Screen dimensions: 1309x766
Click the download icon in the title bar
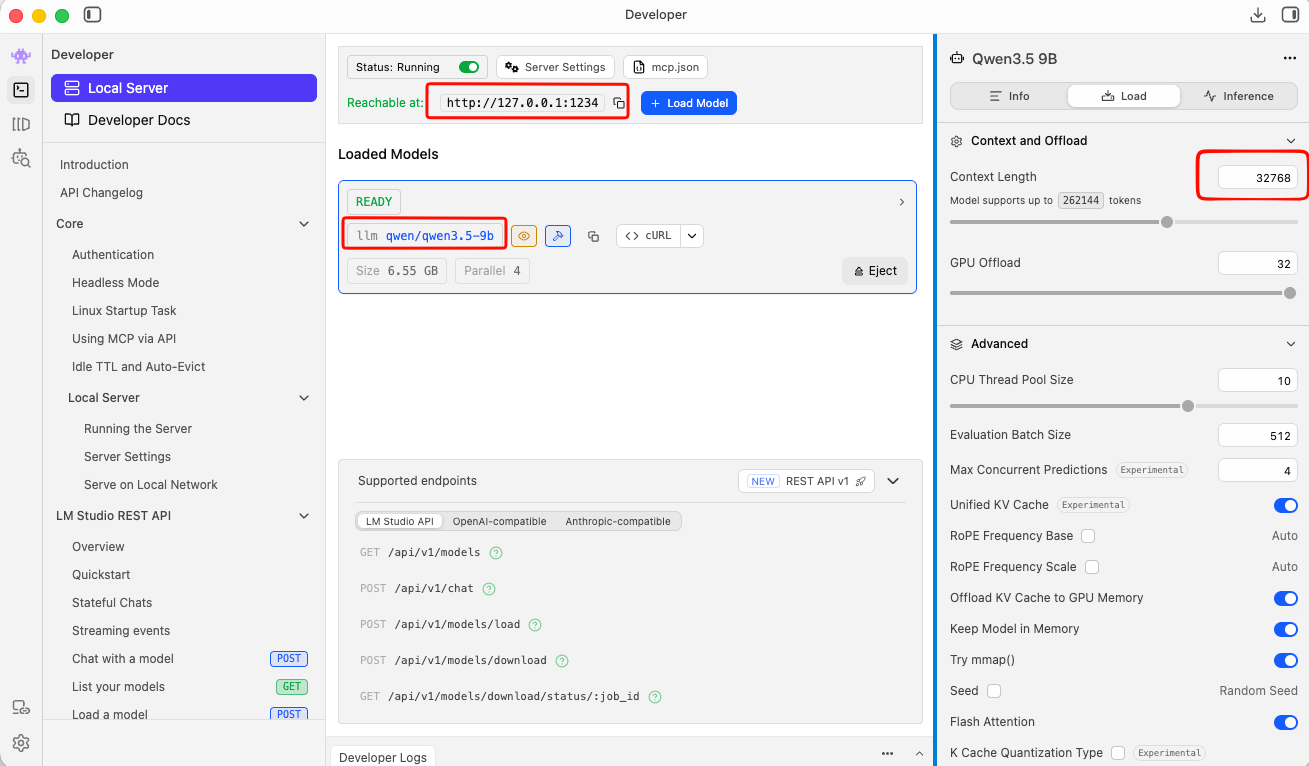1258,15
